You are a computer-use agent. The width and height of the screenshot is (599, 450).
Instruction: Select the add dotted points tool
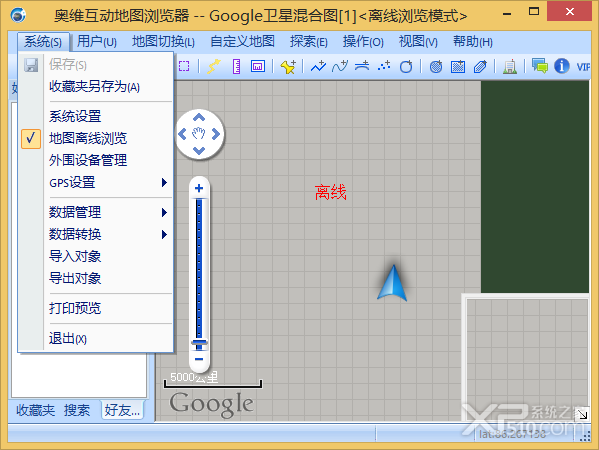(384, 66)
